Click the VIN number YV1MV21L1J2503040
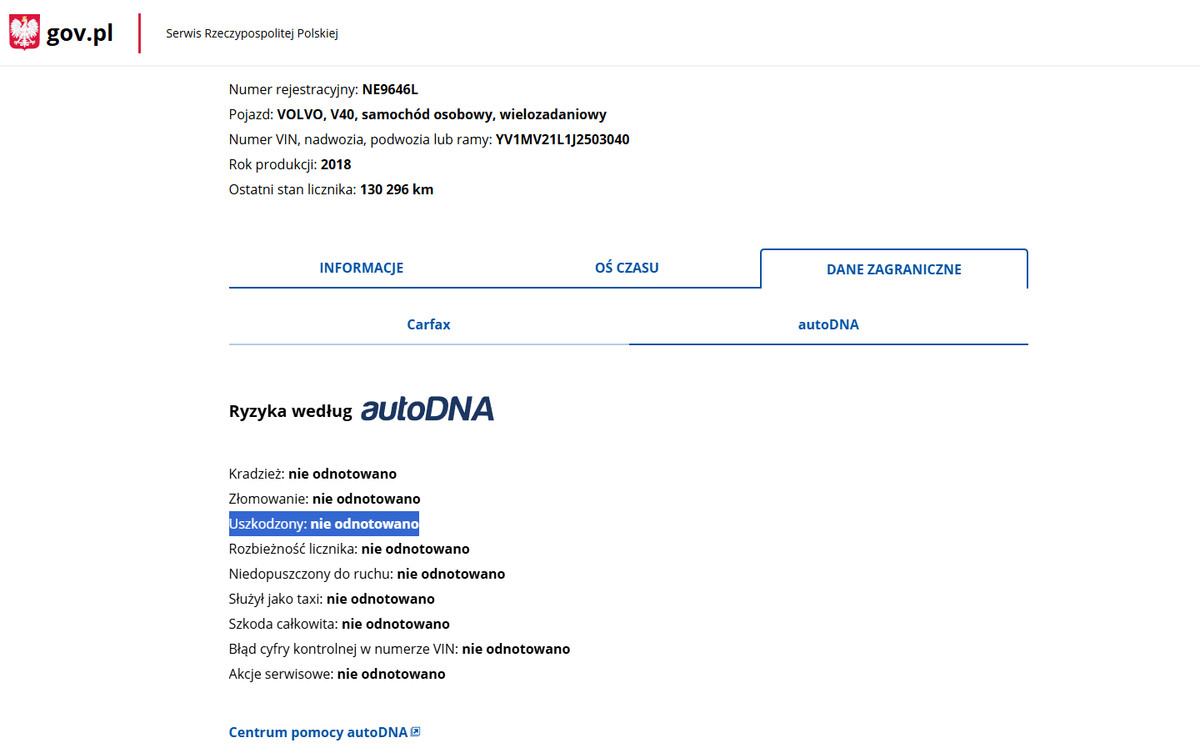Viewport: 1200px width, 748px height. click(562, 140)
